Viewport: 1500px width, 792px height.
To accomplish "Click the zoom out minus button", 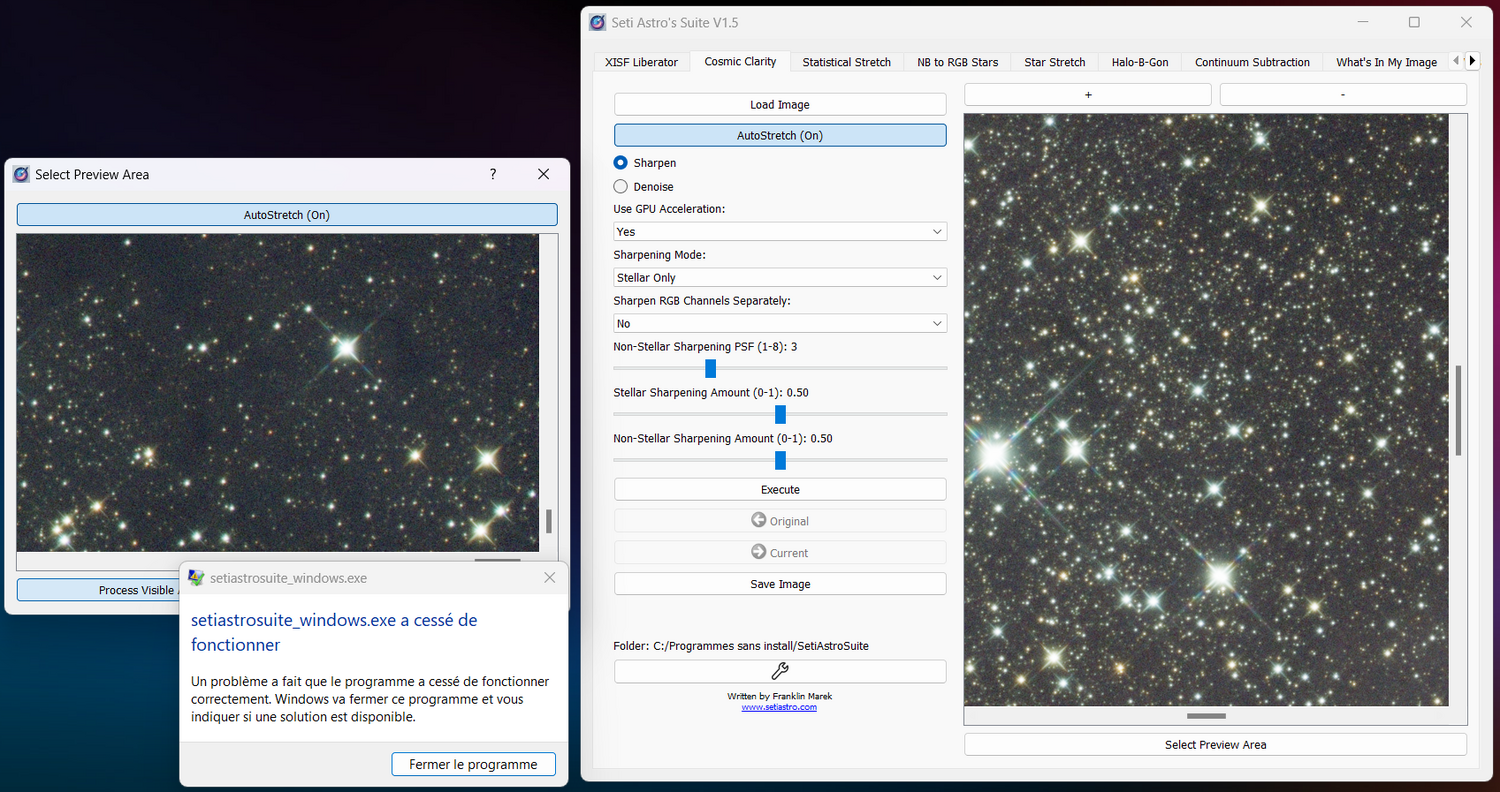I will pos(1342,94).
